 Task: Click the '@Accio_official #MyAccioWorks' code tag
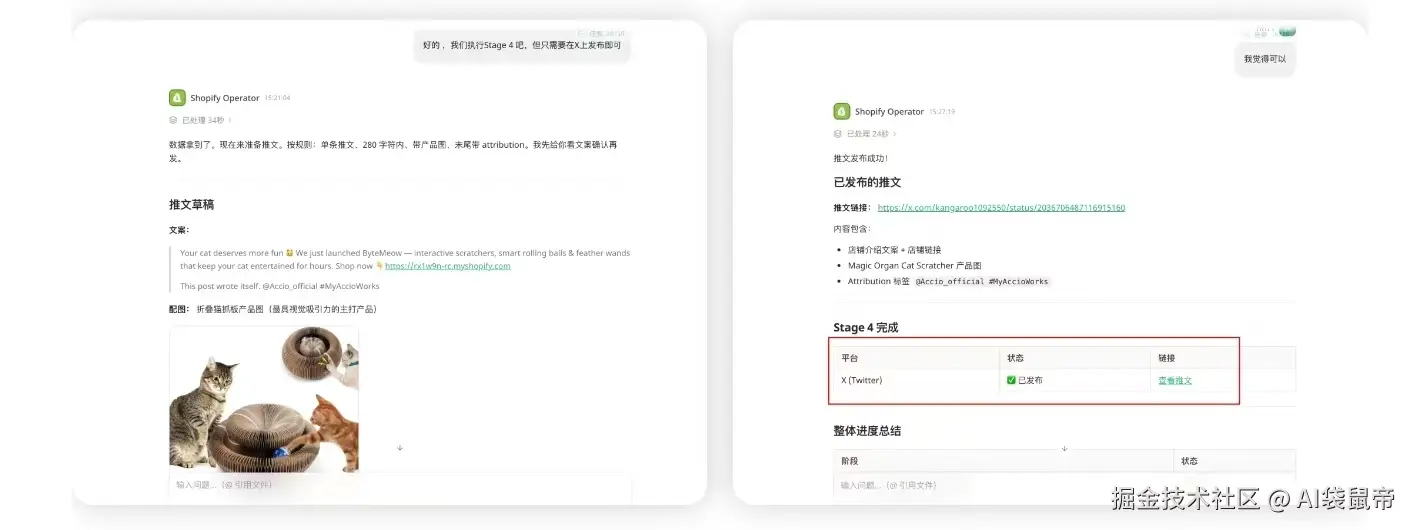coord(982,282)
